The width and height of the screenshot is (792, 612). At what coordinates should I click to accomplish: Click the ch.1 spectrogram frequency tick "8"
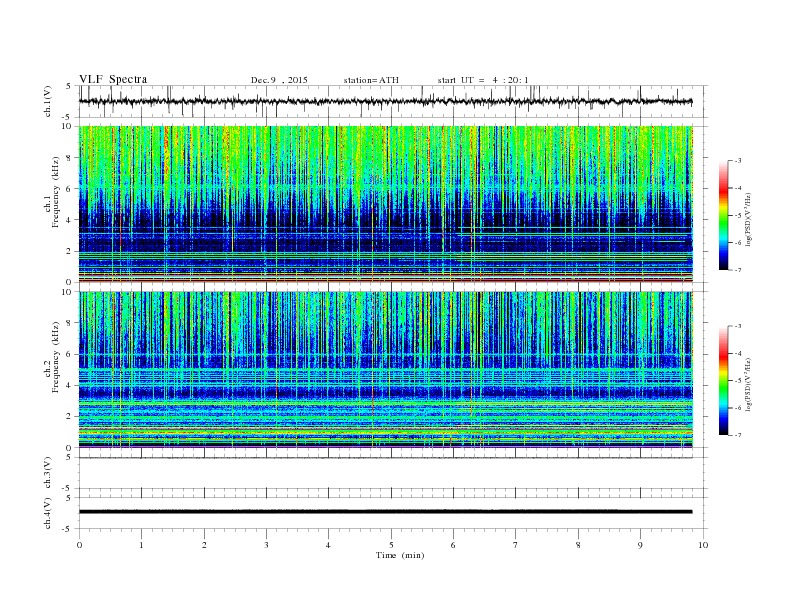coord(69,157)
